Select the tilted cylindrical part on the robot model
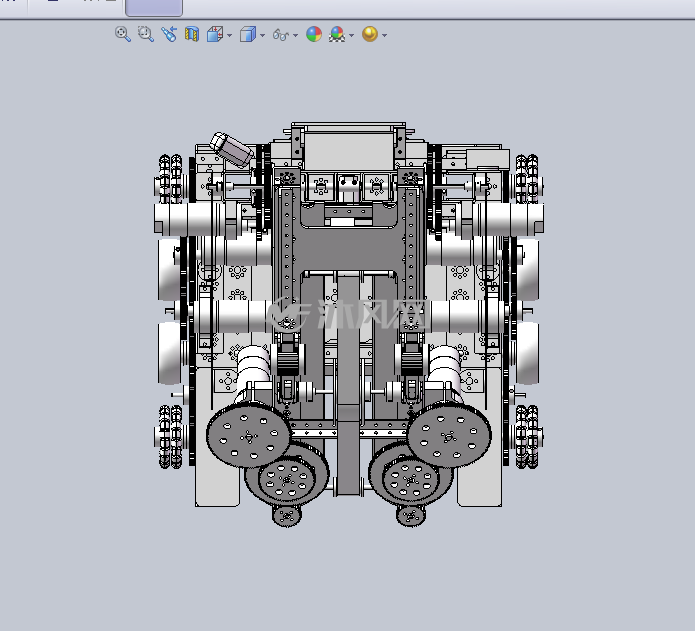The image size is (695, 631). pos(231,149)
